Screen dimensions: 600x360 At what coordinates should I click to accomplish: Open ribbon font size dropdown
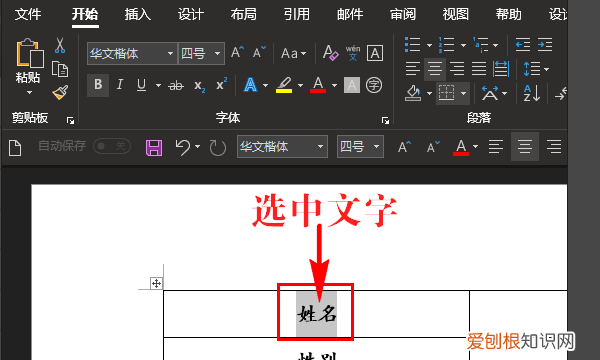[x=217, y=53]
